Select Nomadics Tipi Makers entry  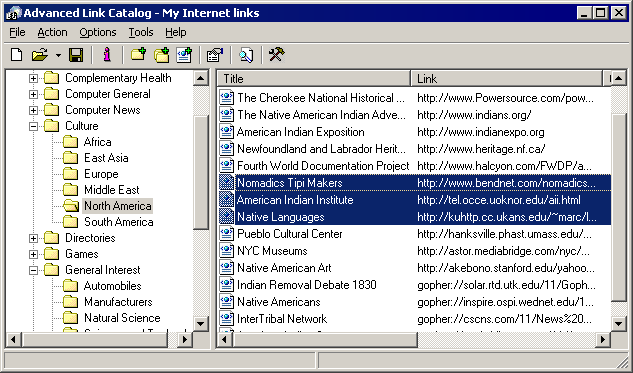[x=289, y=183]
